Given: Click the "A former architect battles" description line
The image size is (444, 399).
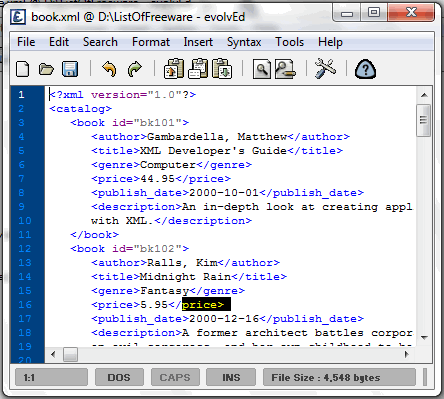Looking at the screenshot, I should (252, 333).
